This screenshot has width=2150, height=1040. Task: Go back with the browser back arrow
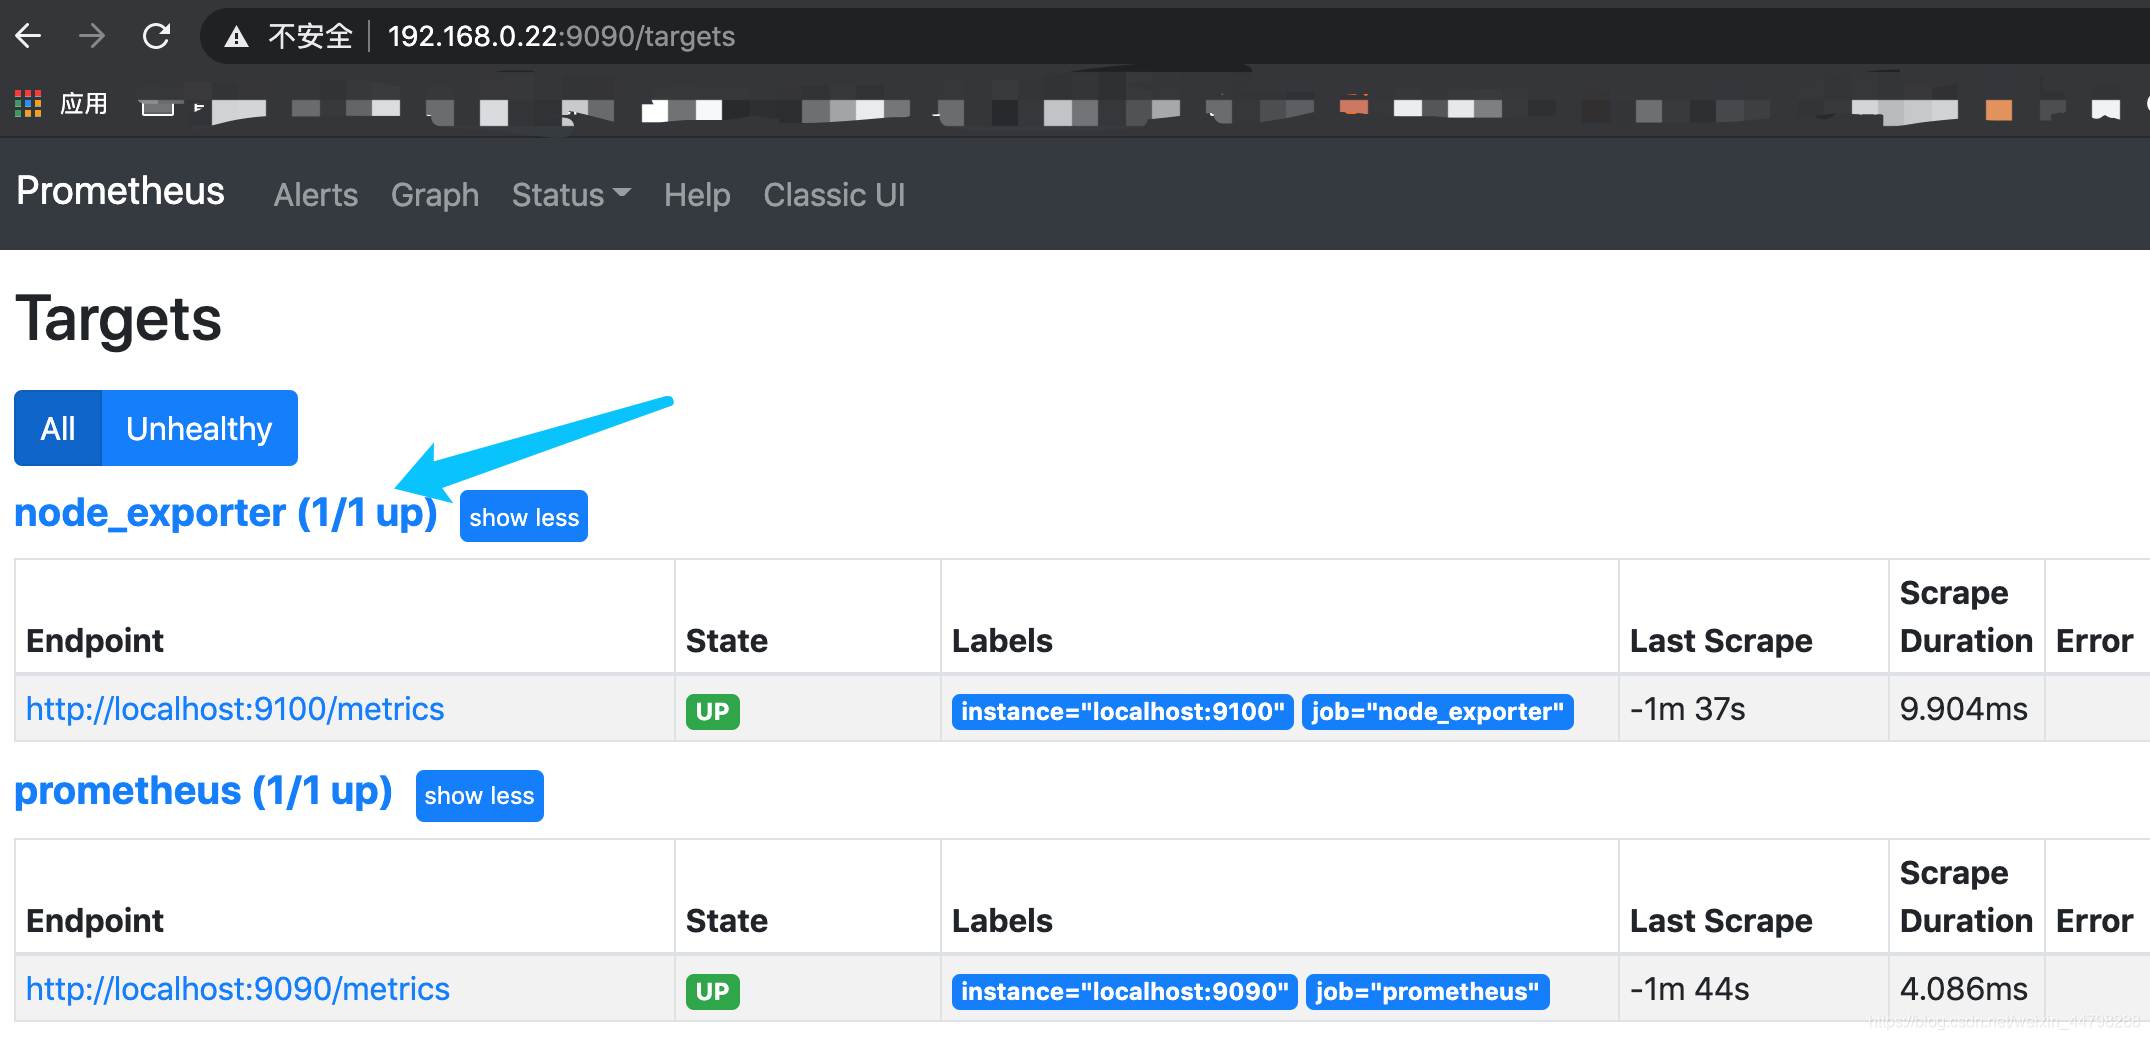[29, 37]
